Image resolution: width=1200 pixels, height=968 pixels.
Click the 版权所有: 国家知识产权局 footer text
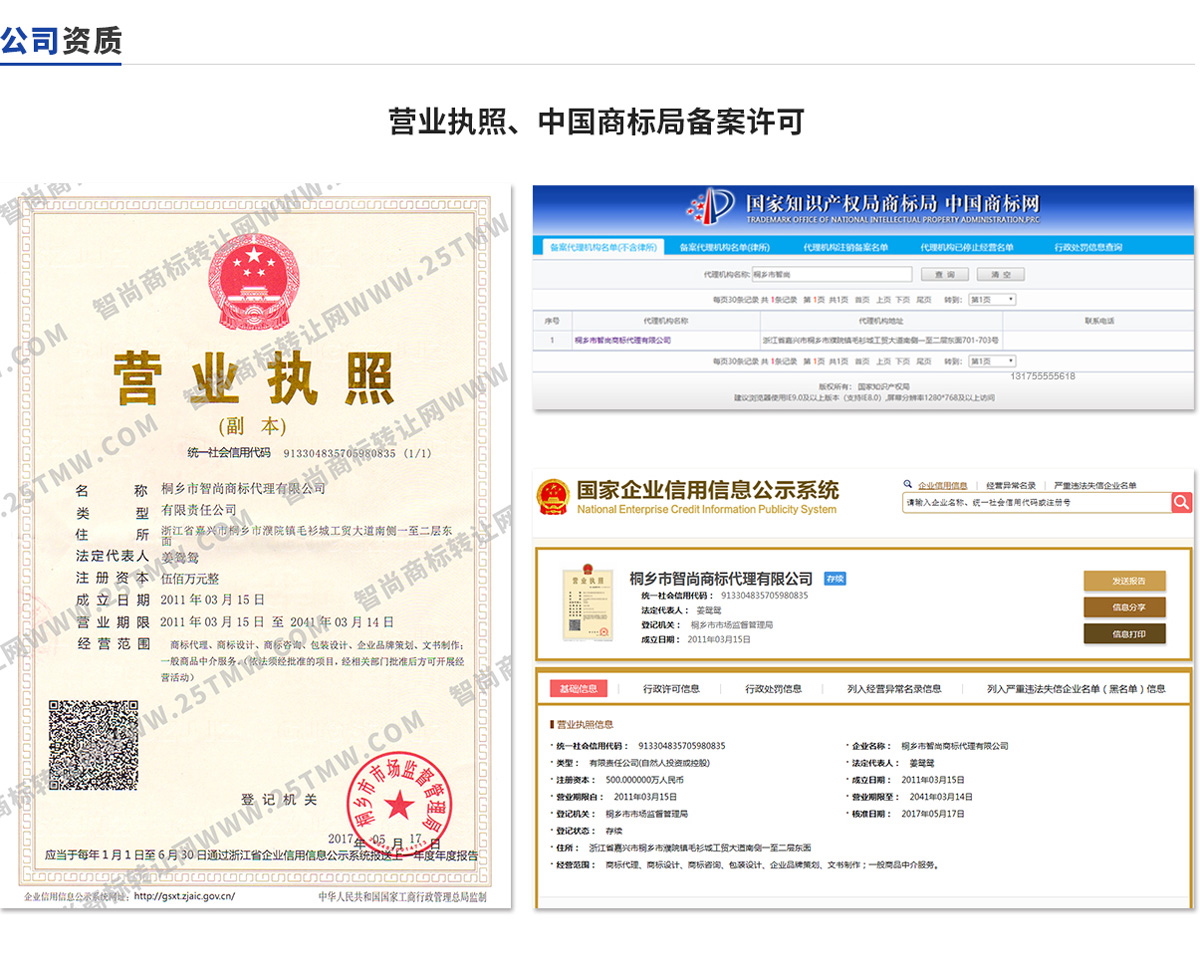(x=864, y=385)
